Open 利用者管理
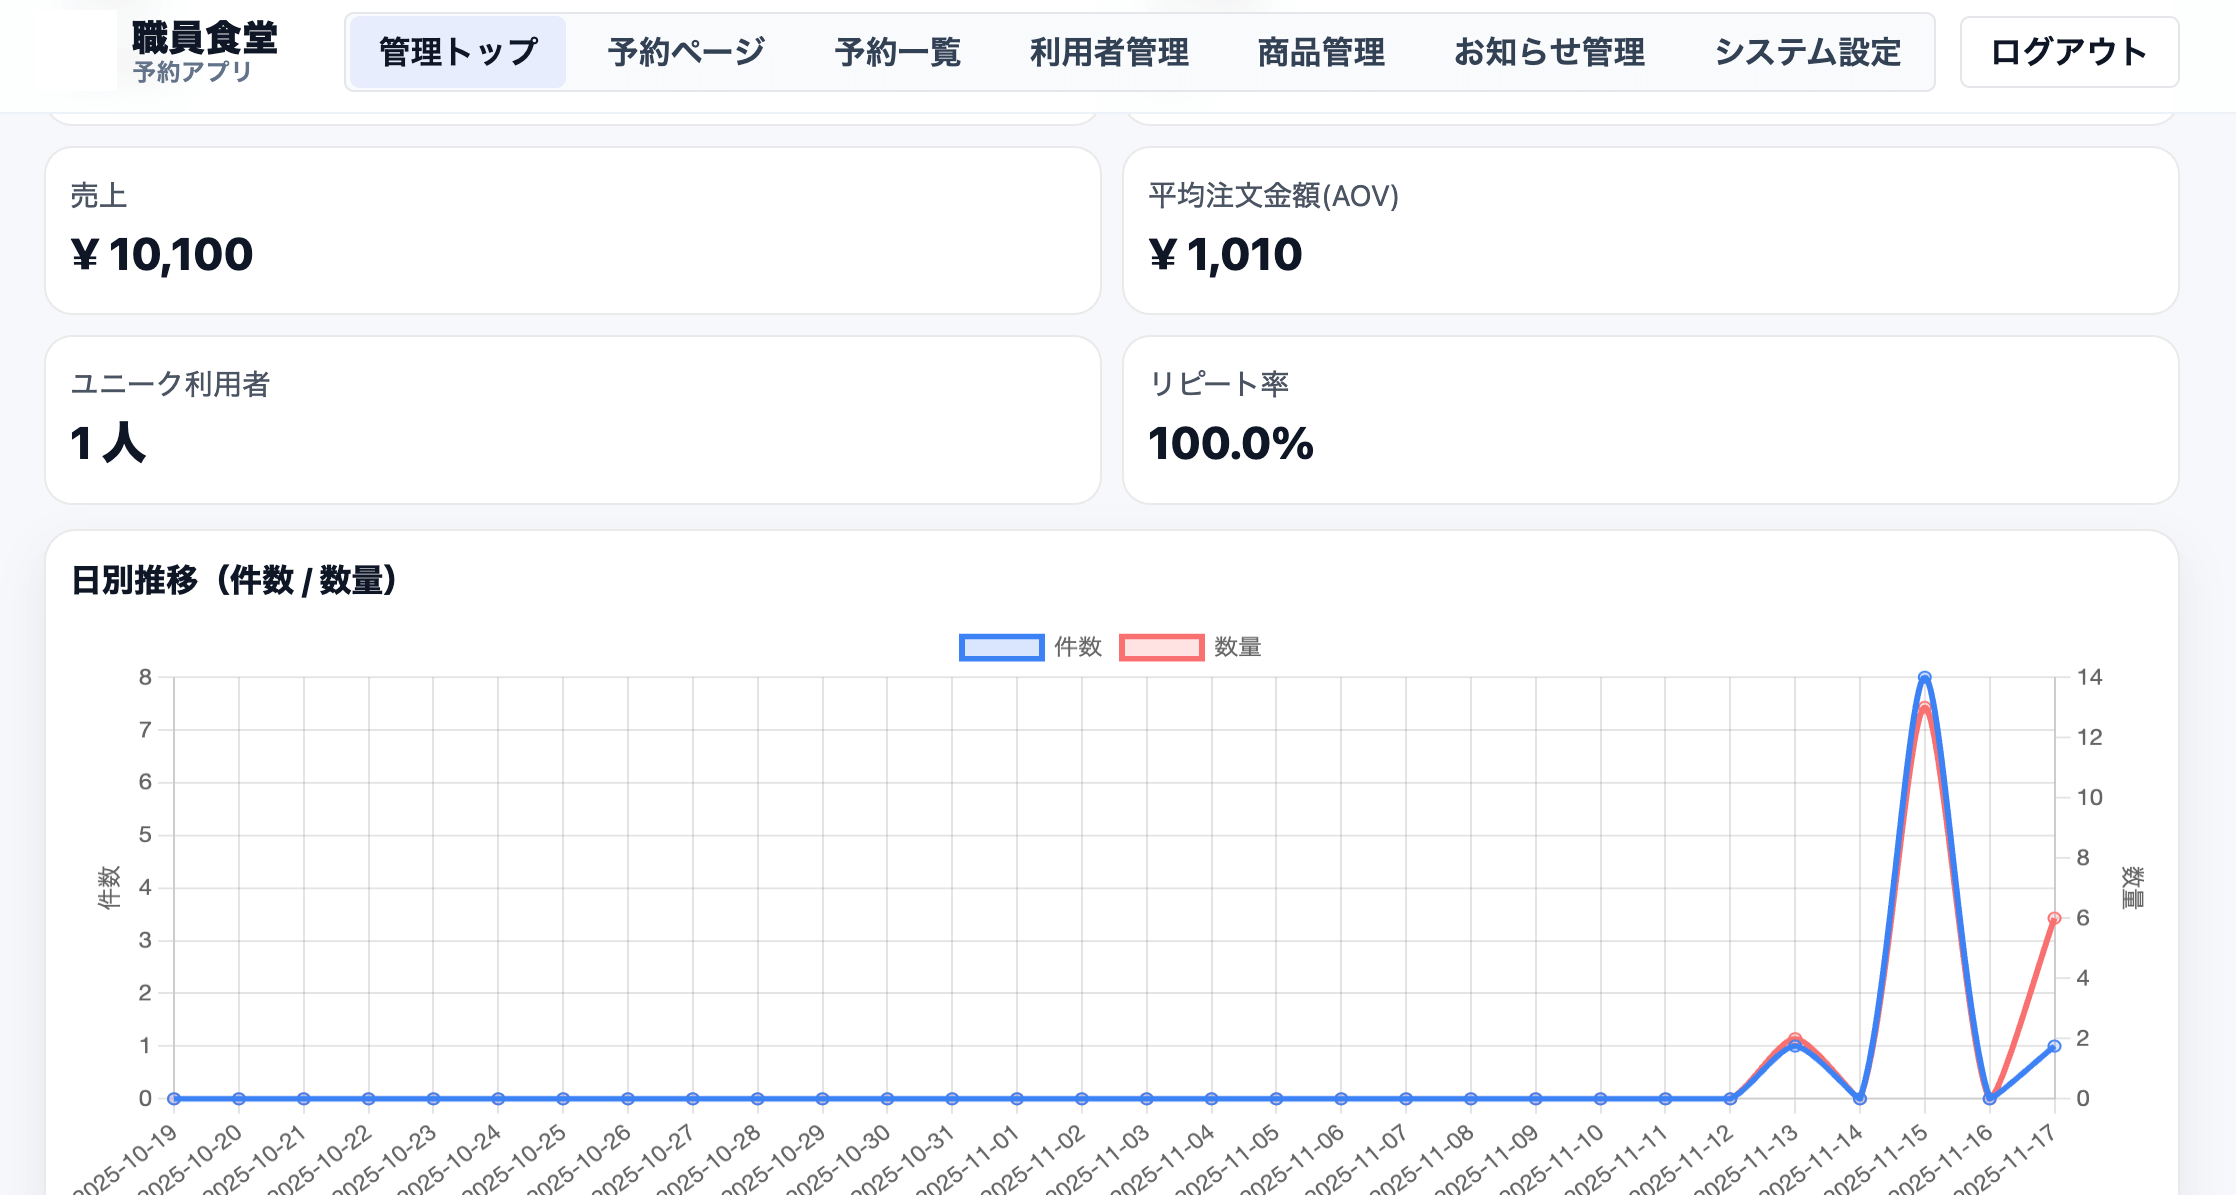Screen dimensions: 2236x1195 1110,52
